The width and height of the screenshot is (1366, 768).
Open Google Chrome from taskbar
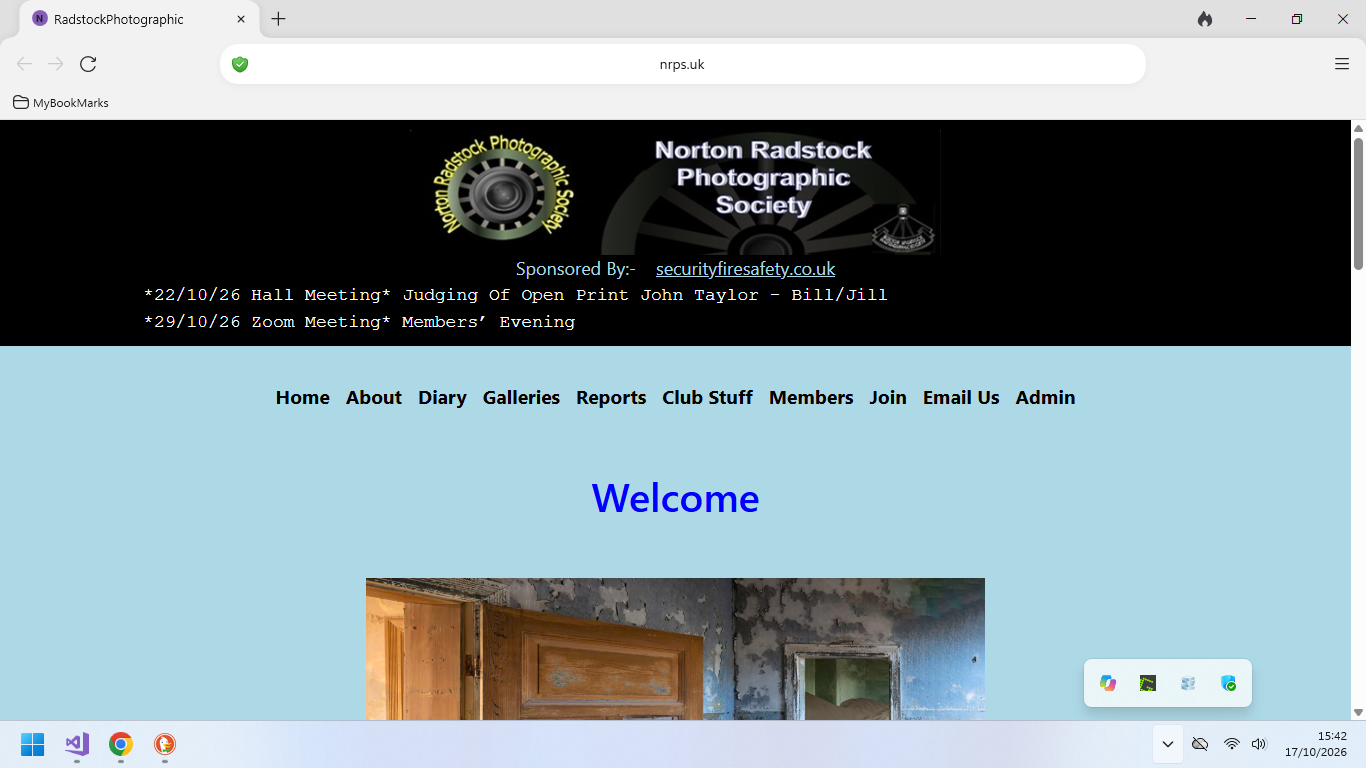[x=121, y=744]
